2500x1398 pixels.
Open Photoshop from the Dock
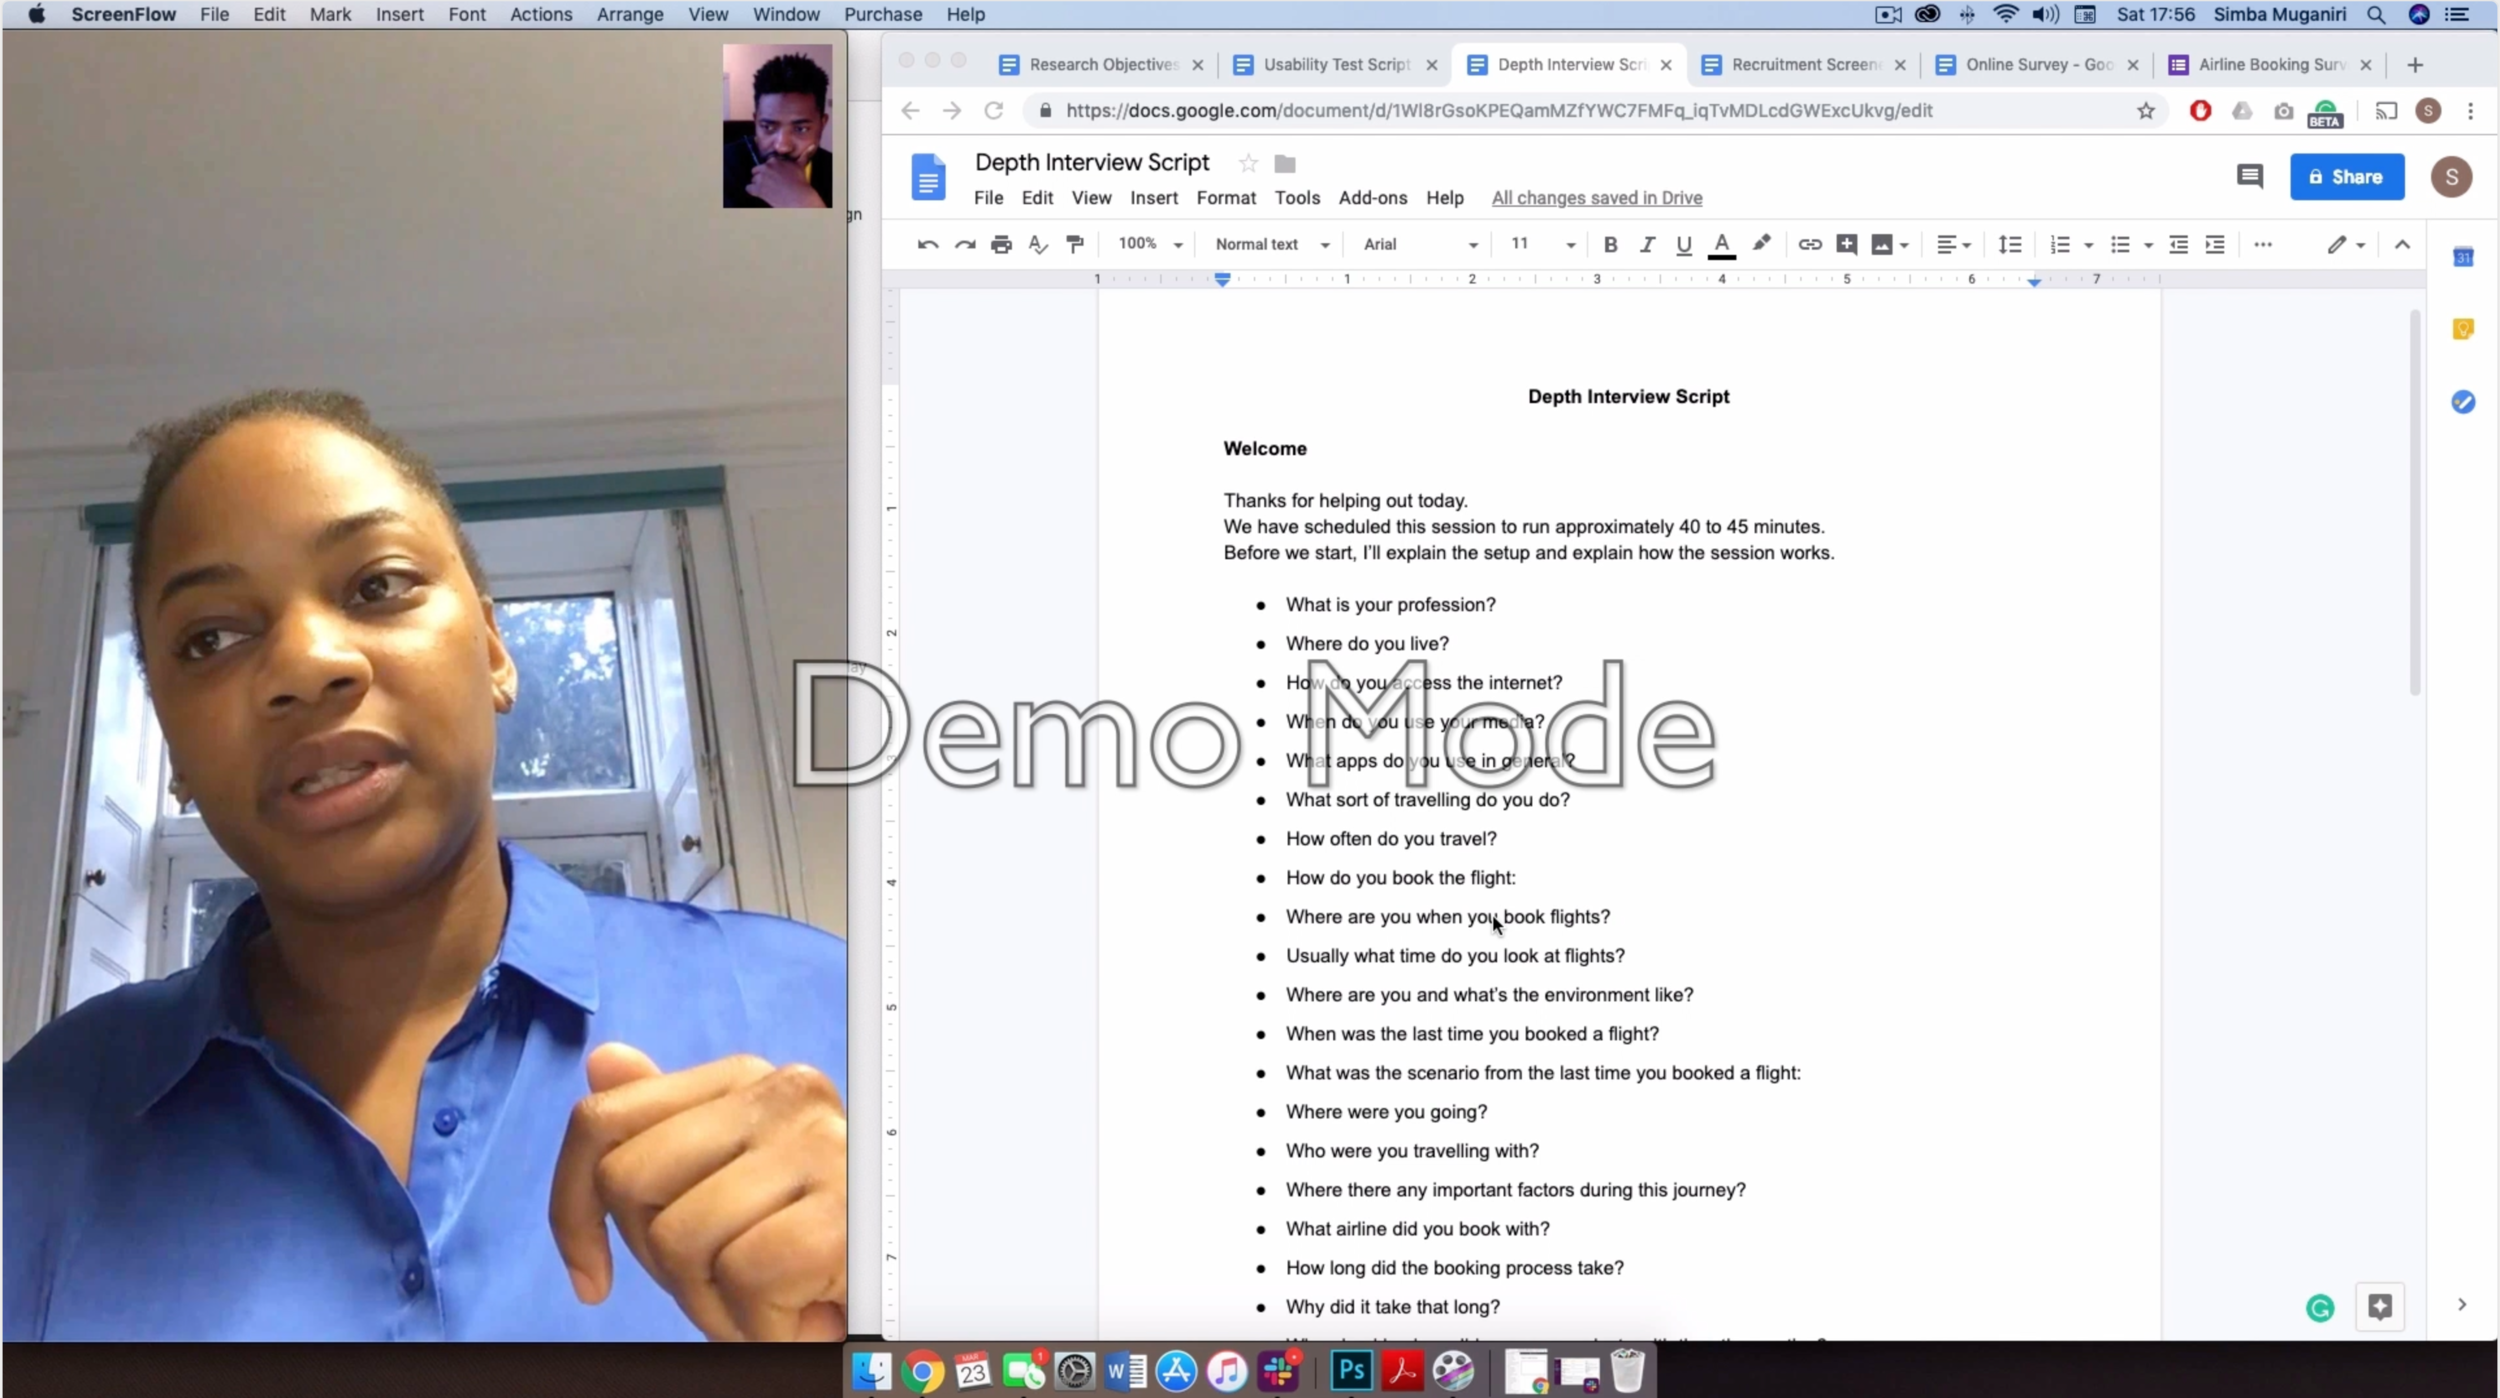(1351, 1370)
